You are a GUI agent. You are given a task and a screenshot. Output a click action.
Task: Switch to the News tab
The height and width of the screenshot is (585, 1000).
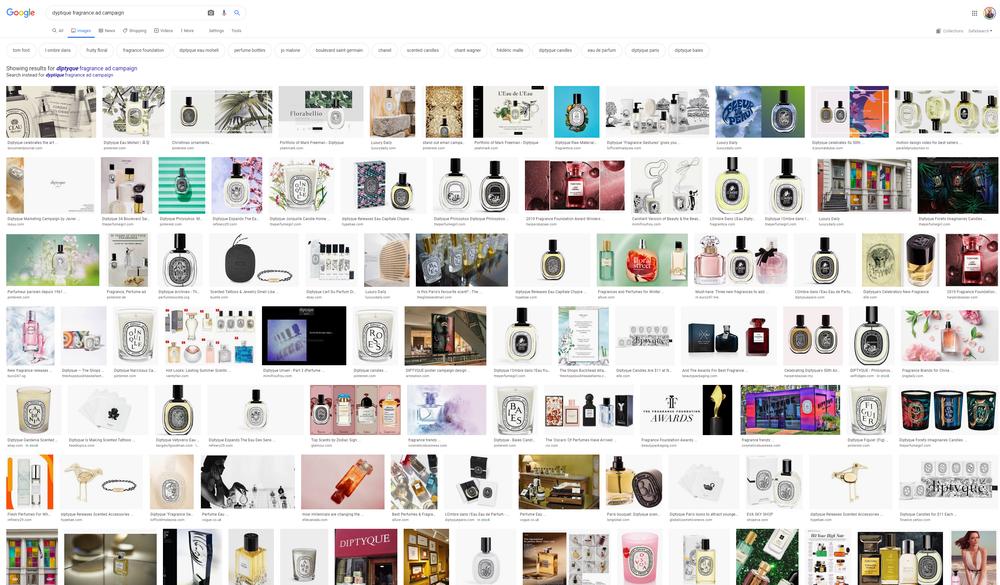pos(107,31)
